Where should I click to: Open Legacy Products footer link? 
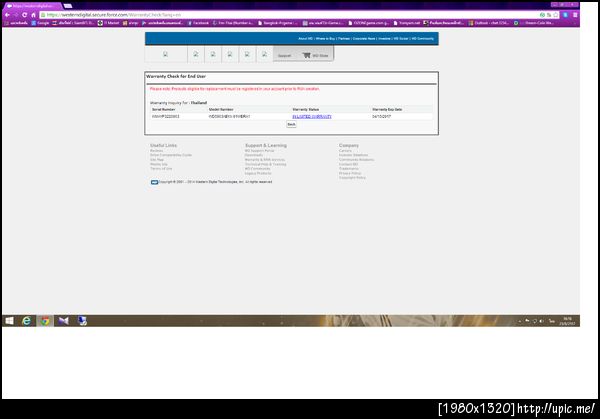click(258, 173)
